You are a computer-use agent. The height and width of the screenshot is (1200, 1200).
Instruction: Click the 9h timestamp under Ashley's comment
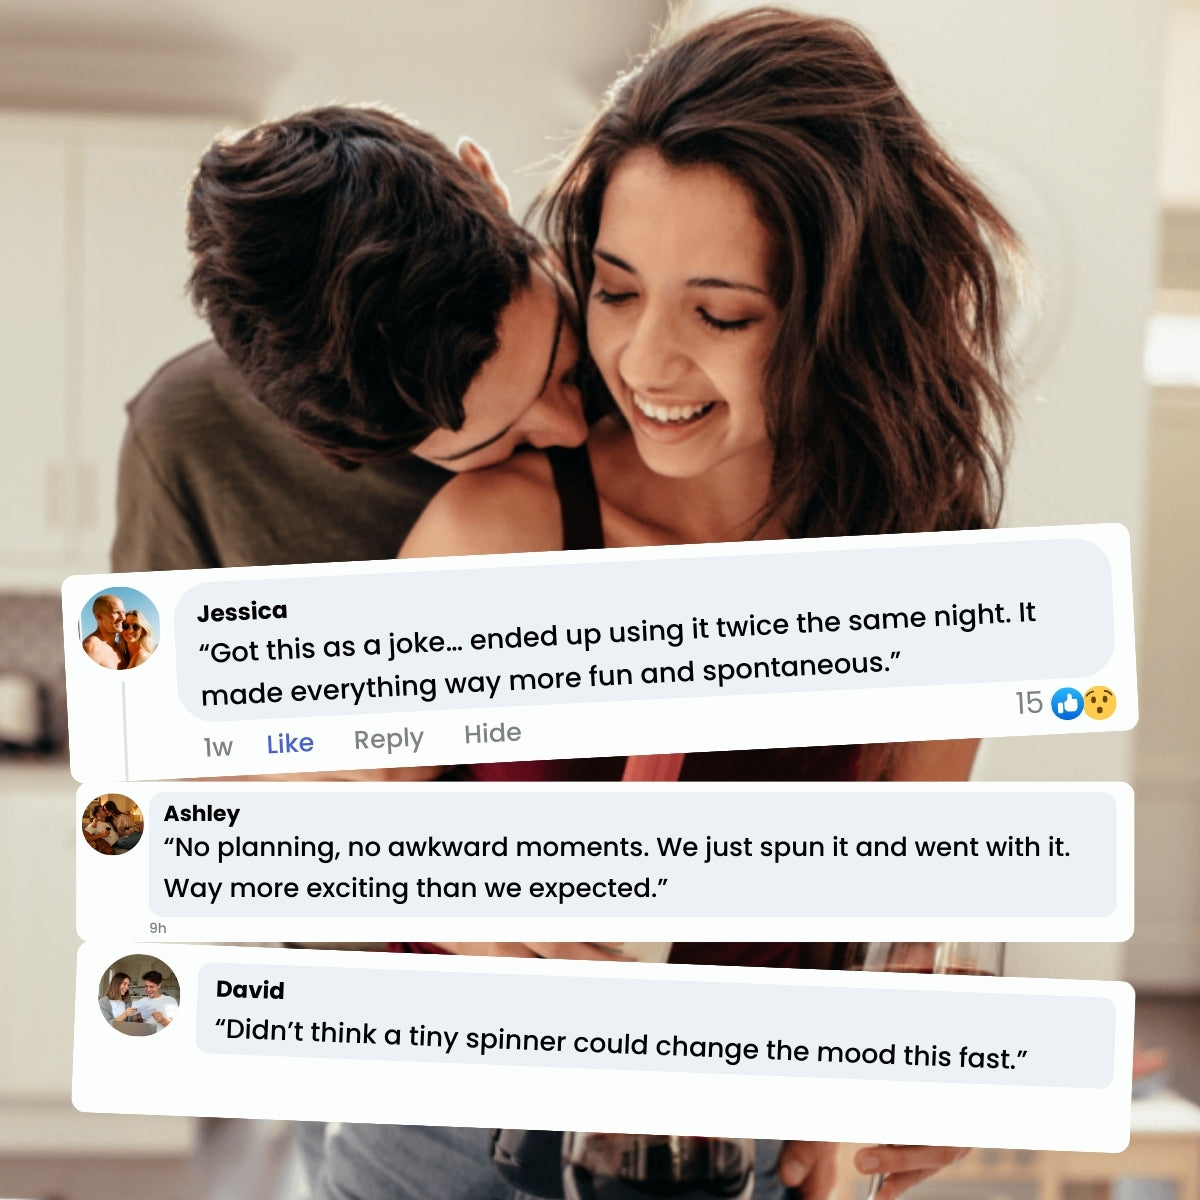158,928
